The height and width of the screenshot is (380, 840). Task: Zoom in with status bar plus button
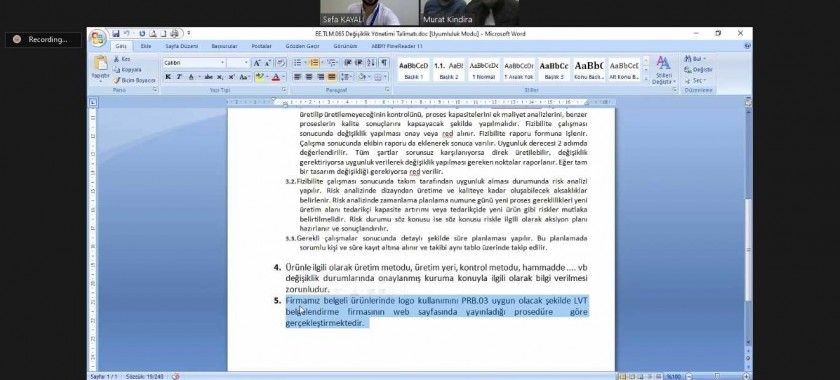click(747, 376)
